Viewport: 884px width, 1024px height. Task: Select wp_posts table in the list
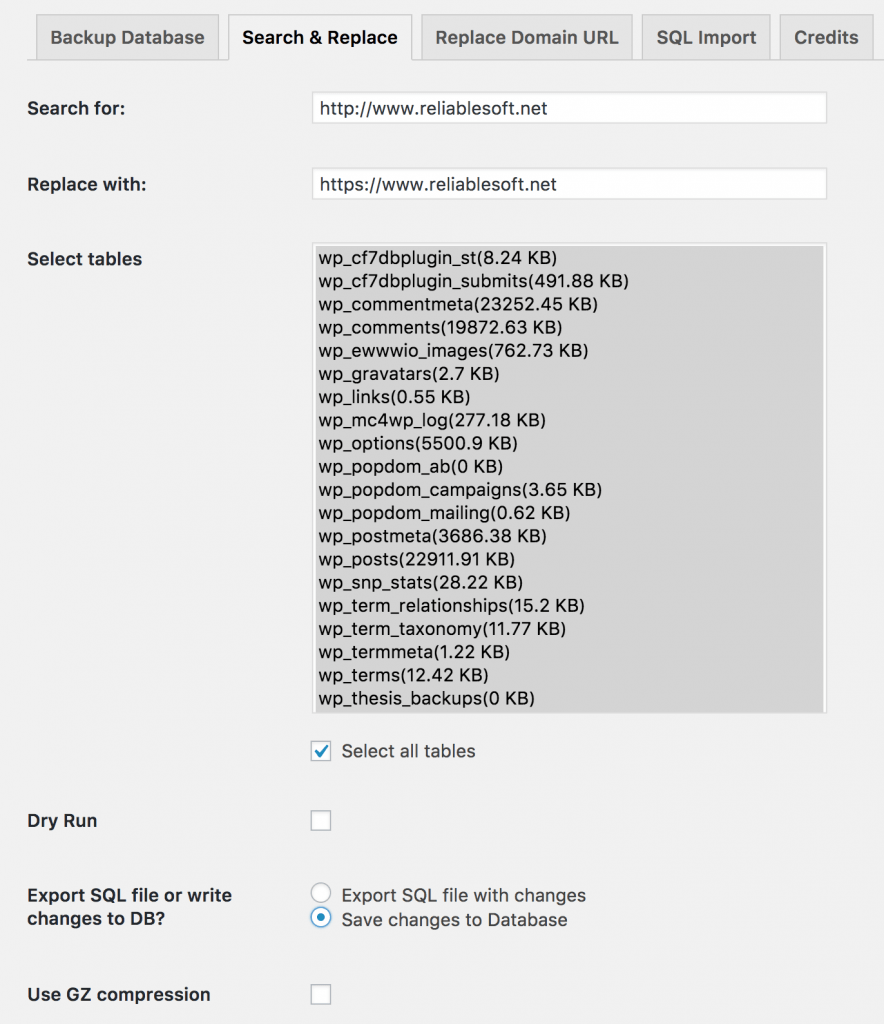(x=417, y=559)
